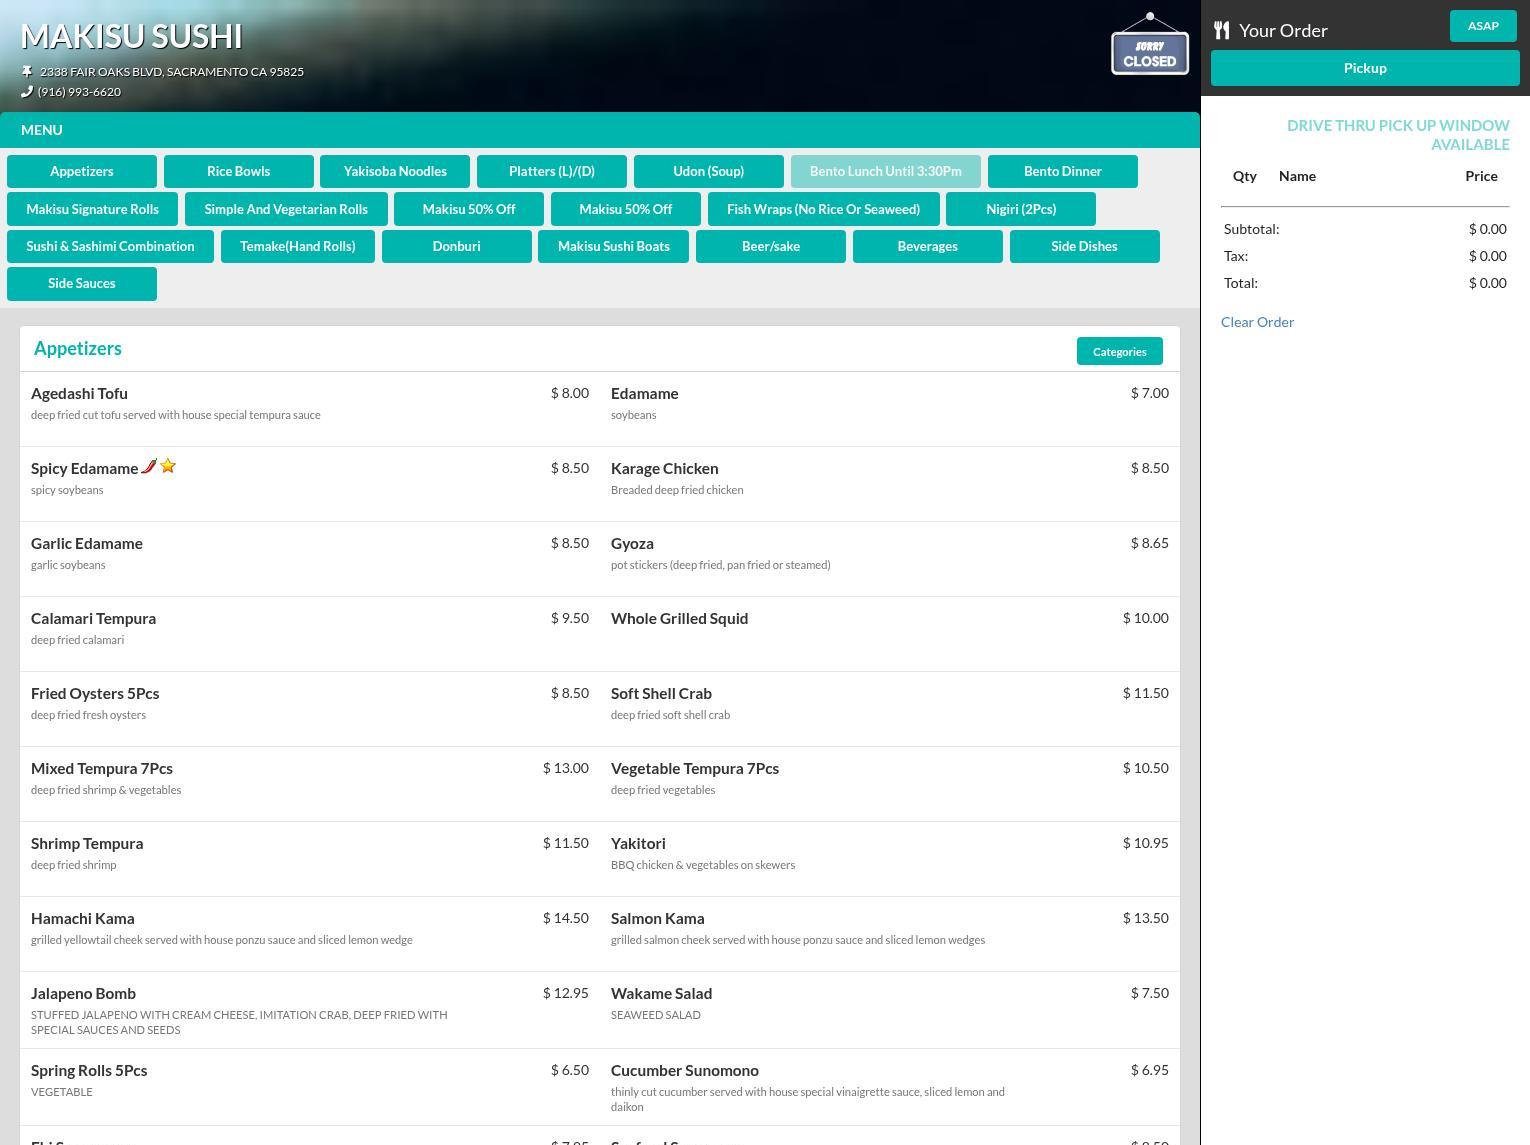Screen dimensions: 1530x1145
Task: Open the ASAP order time selector
Action: (1482, 26)
